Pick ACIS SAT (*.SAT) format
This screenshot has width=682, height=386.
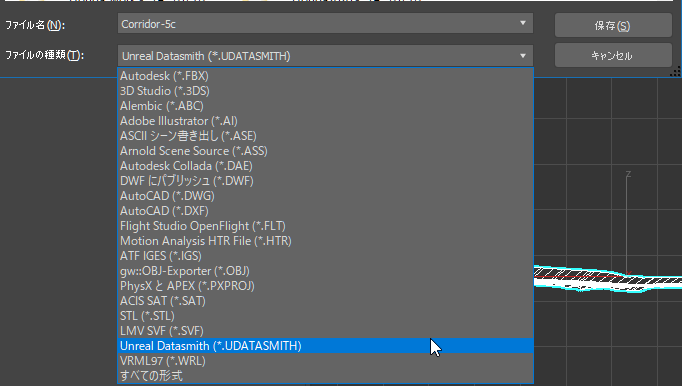coord(325,301)
